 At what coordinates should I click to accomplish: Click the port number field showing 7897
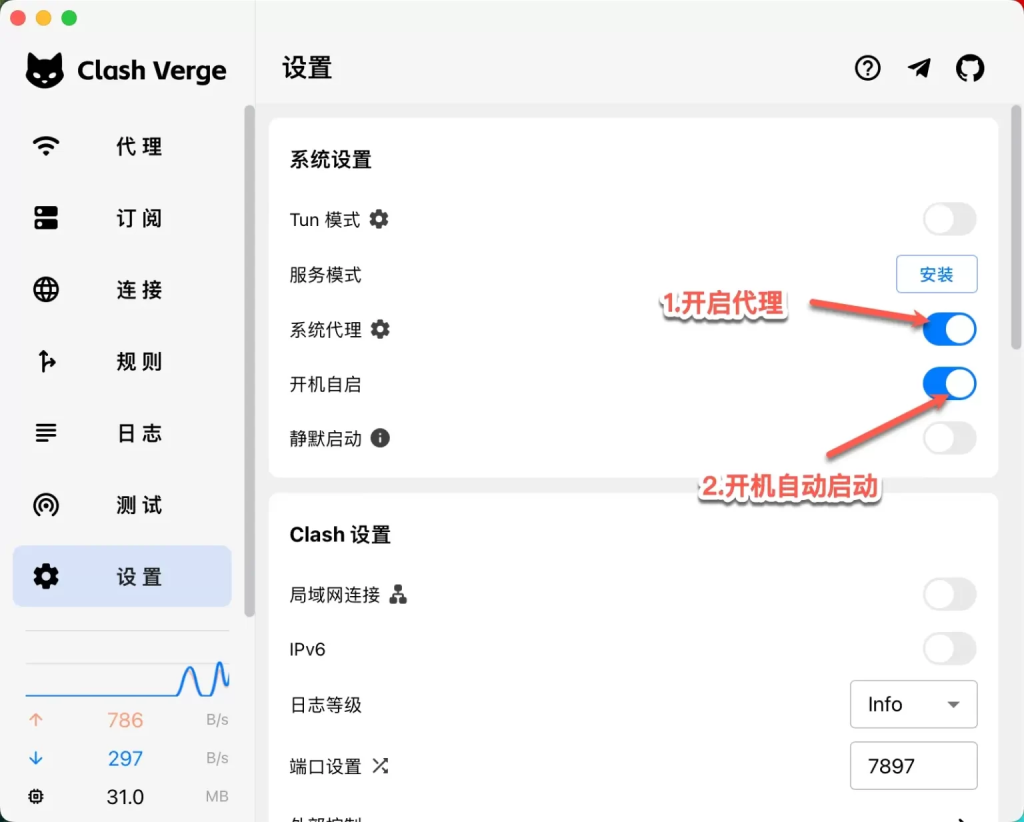[912, 765]
